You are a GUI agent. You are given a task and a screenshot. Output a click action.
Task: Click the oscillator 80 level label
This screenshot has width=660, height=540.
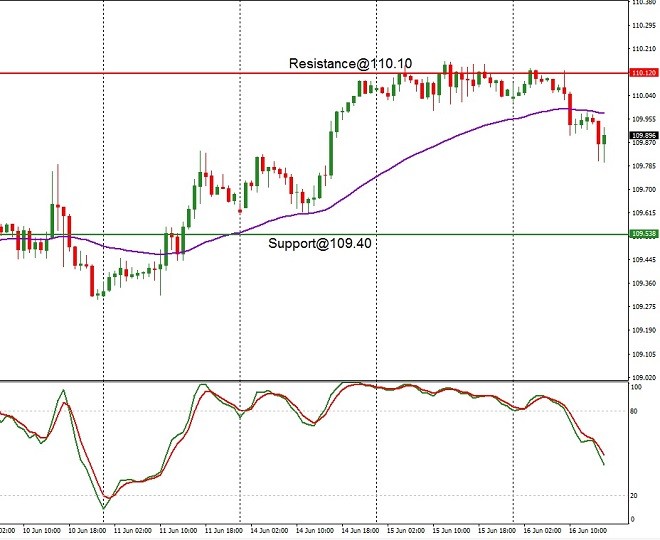tap(634, 411)
